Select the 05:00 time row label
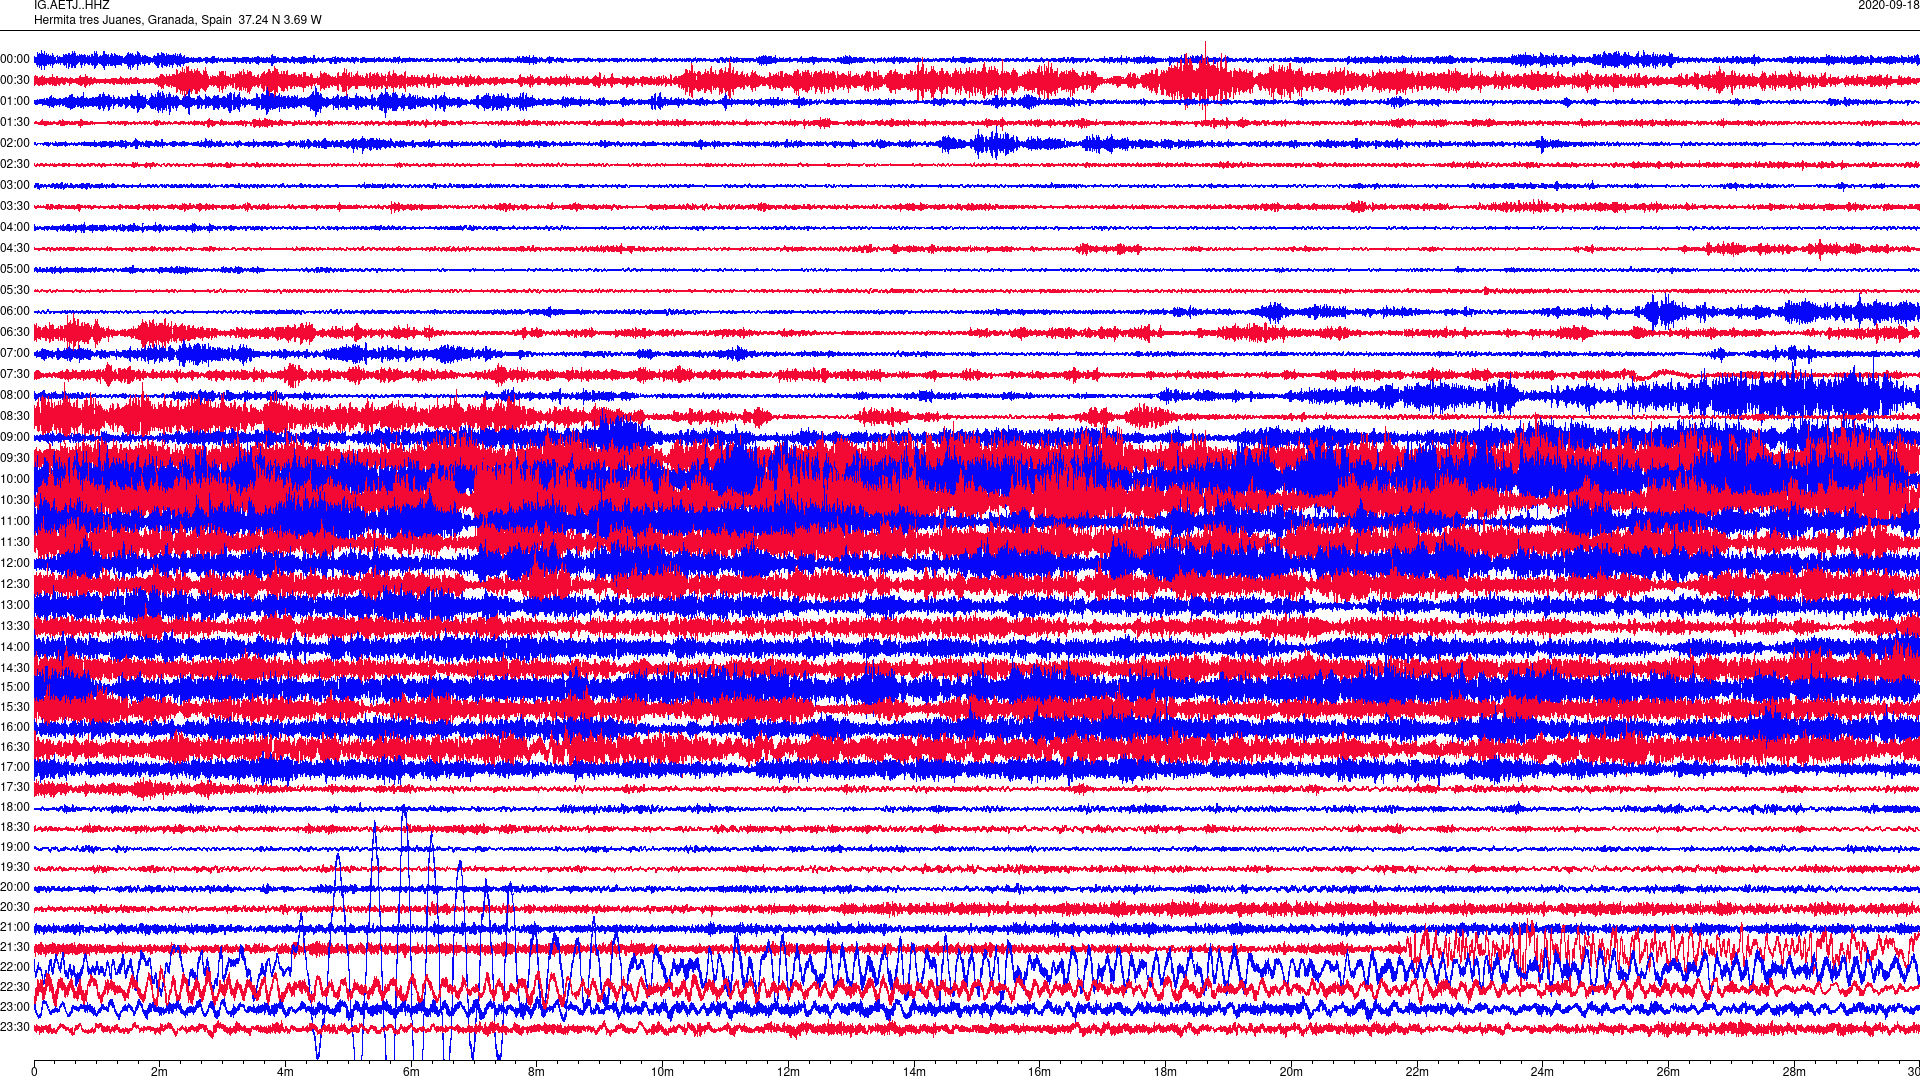The width and height of the screenshot is (1920, 1080). click(15, 270)
